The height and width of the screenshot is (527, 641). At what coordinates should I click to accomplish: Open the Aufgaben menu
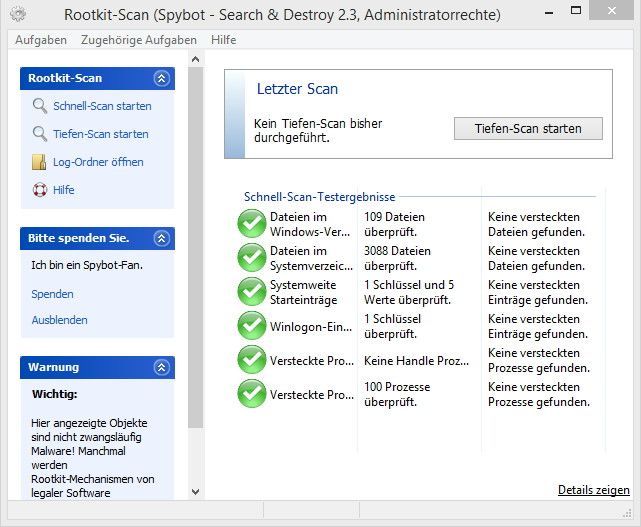(x=41, y=40)
